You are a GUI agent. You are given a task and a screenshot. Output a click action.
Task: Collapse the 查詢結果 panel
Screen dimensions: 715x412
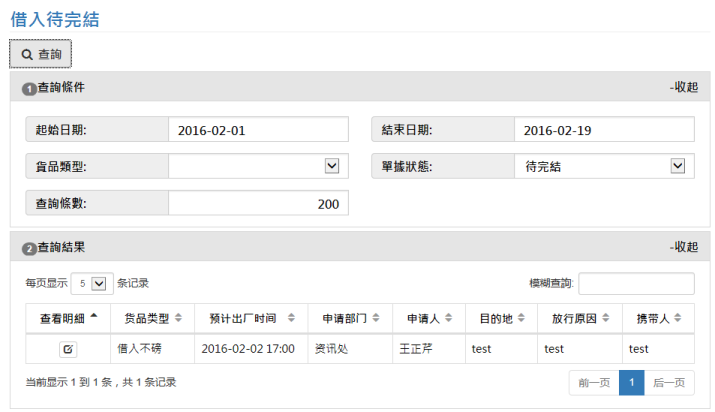click(684, 247)
